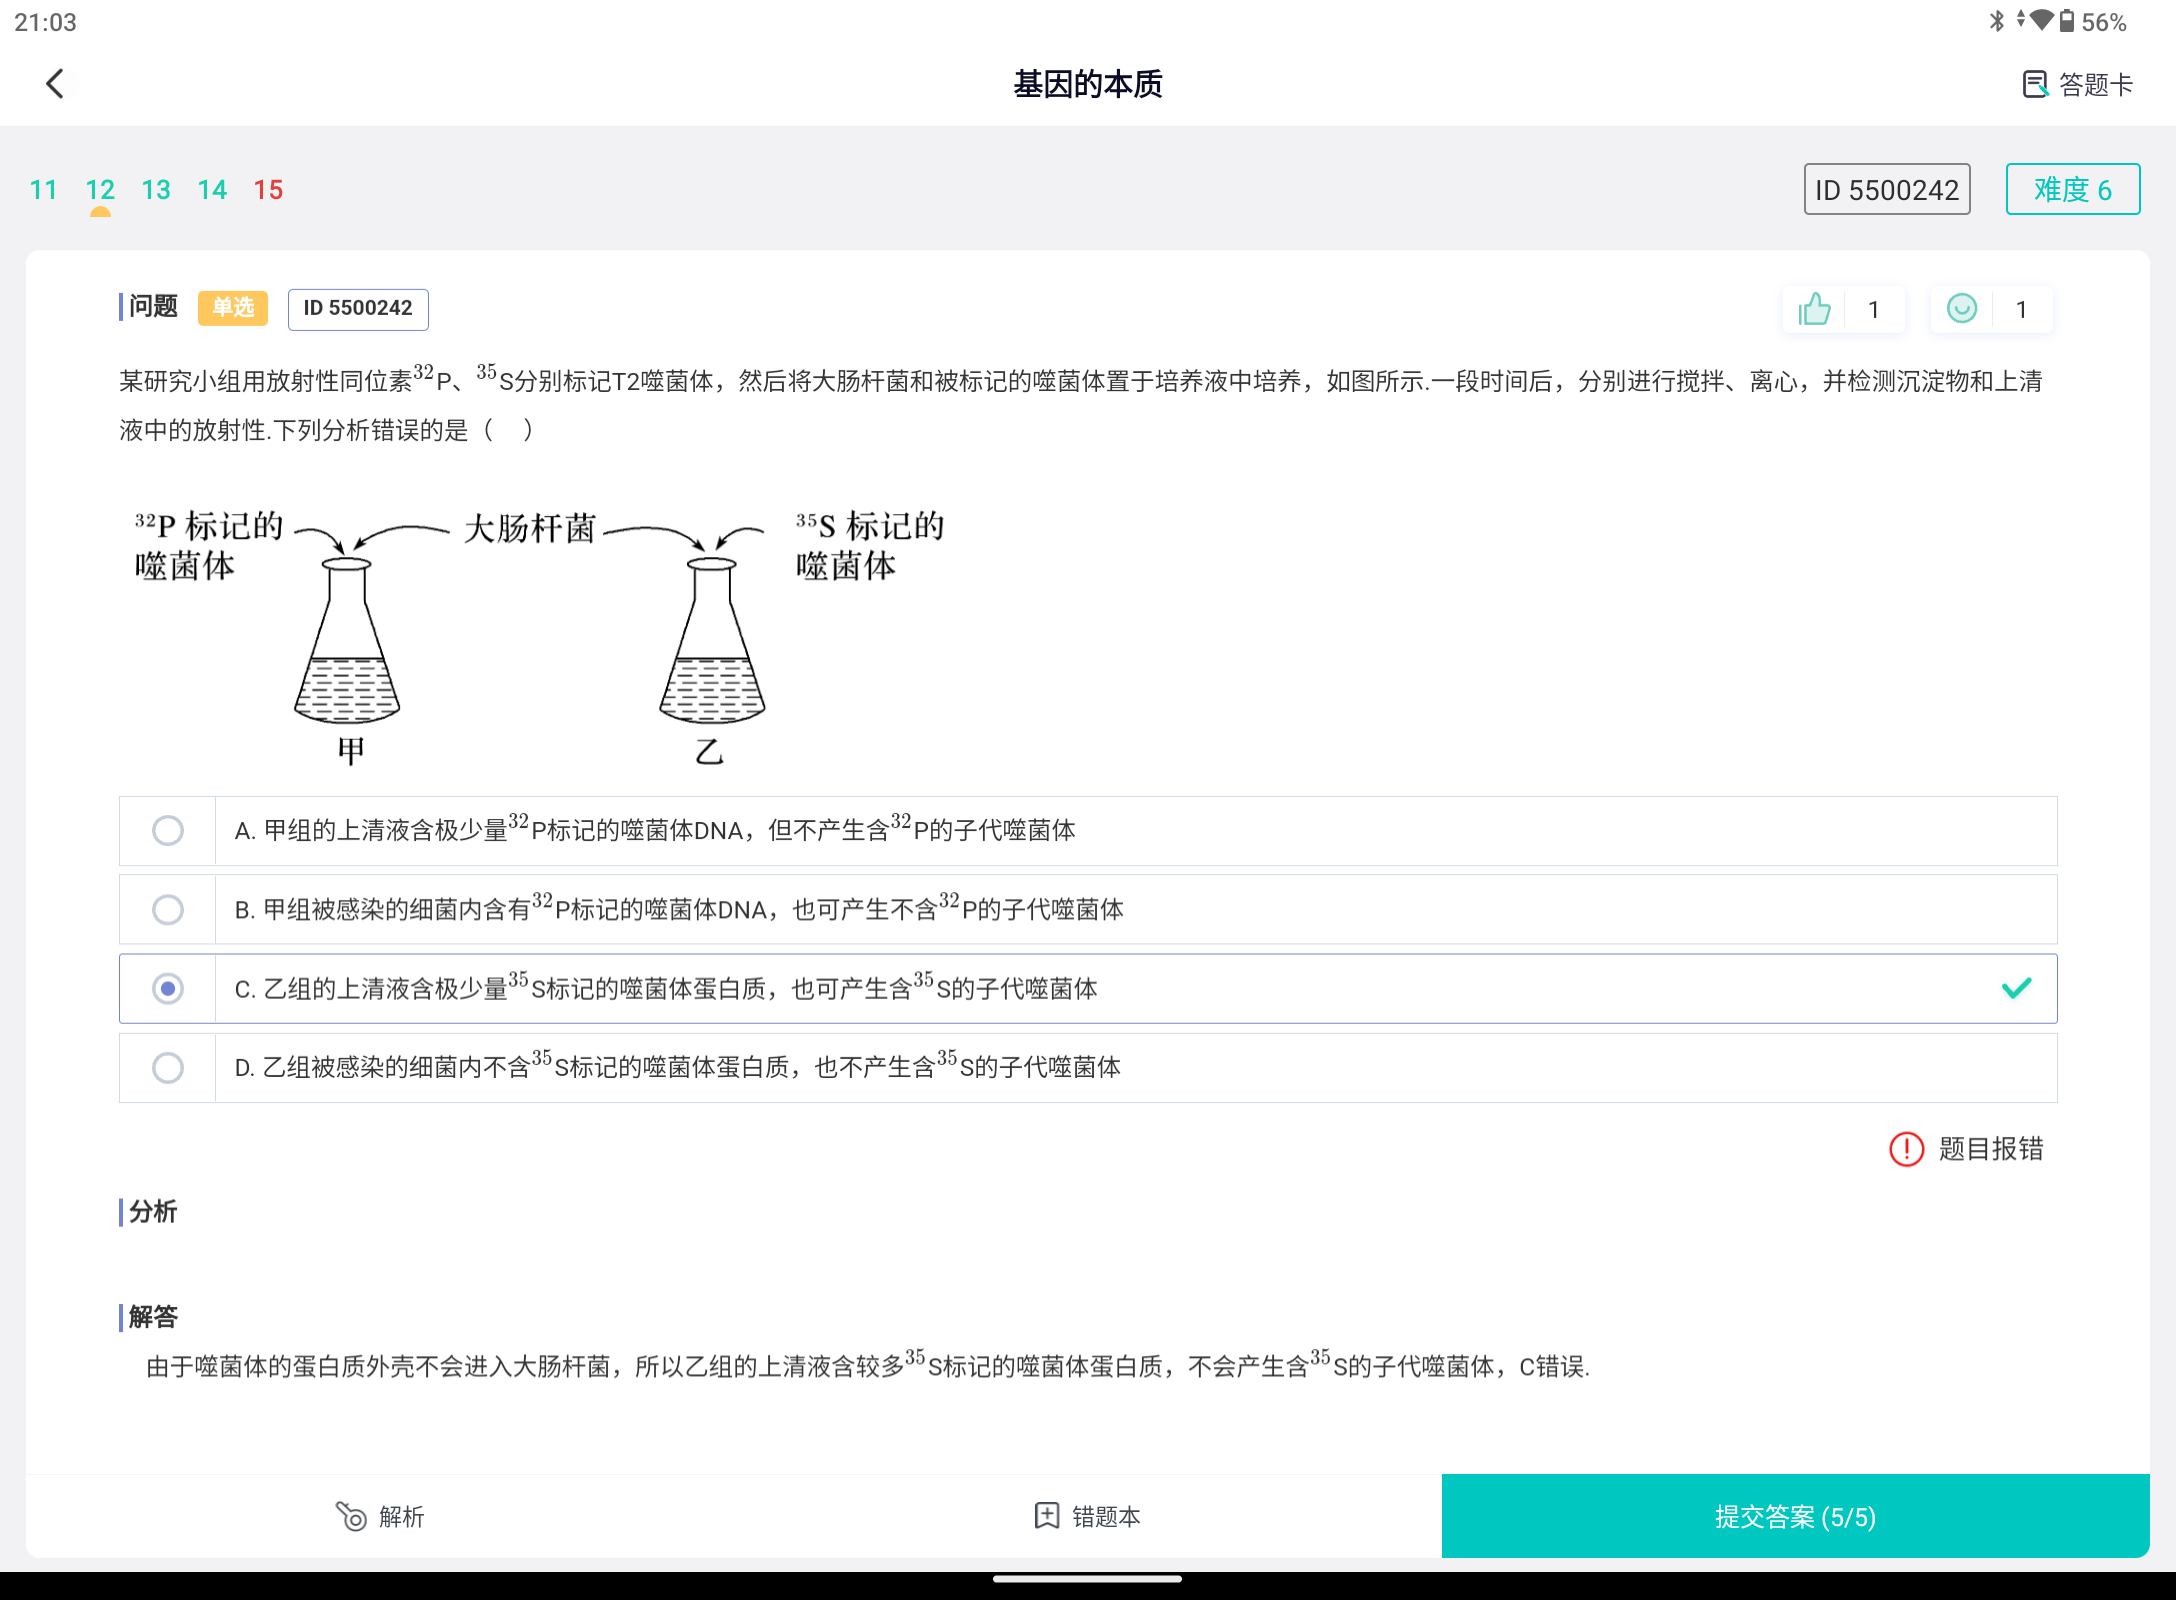The image size is (2176, 1600).
Task: Jump to question 15 in red
Action: [x=268, y=190]
